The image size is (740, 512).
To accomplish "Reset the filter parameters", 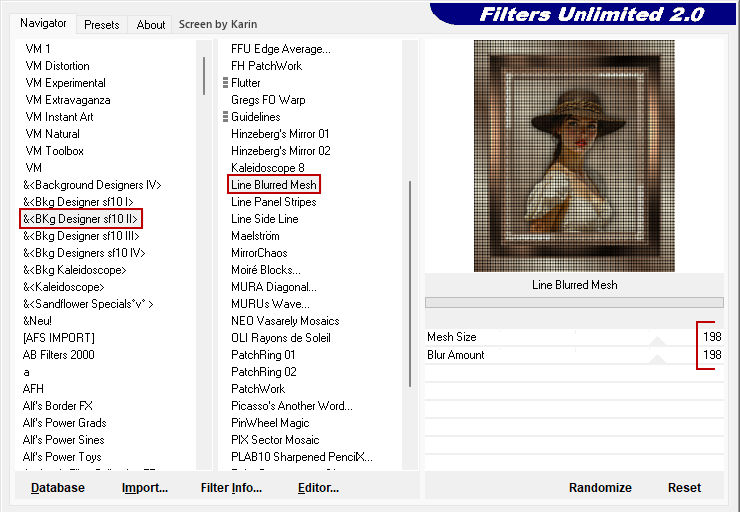I will (x=684, y=488).
